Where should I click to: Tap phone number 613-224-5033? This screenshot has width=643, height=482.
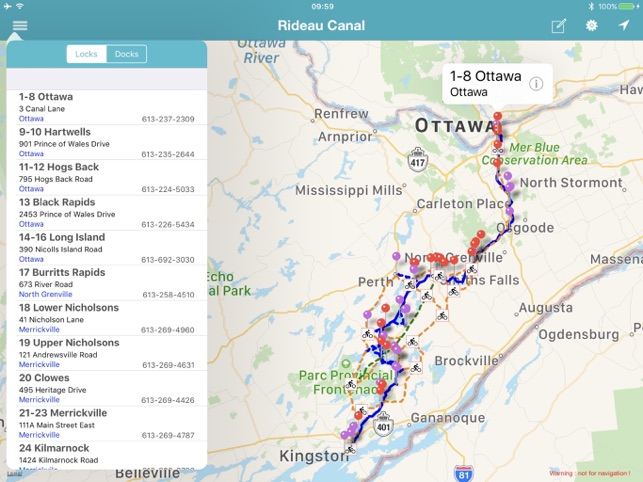(168, 189)
